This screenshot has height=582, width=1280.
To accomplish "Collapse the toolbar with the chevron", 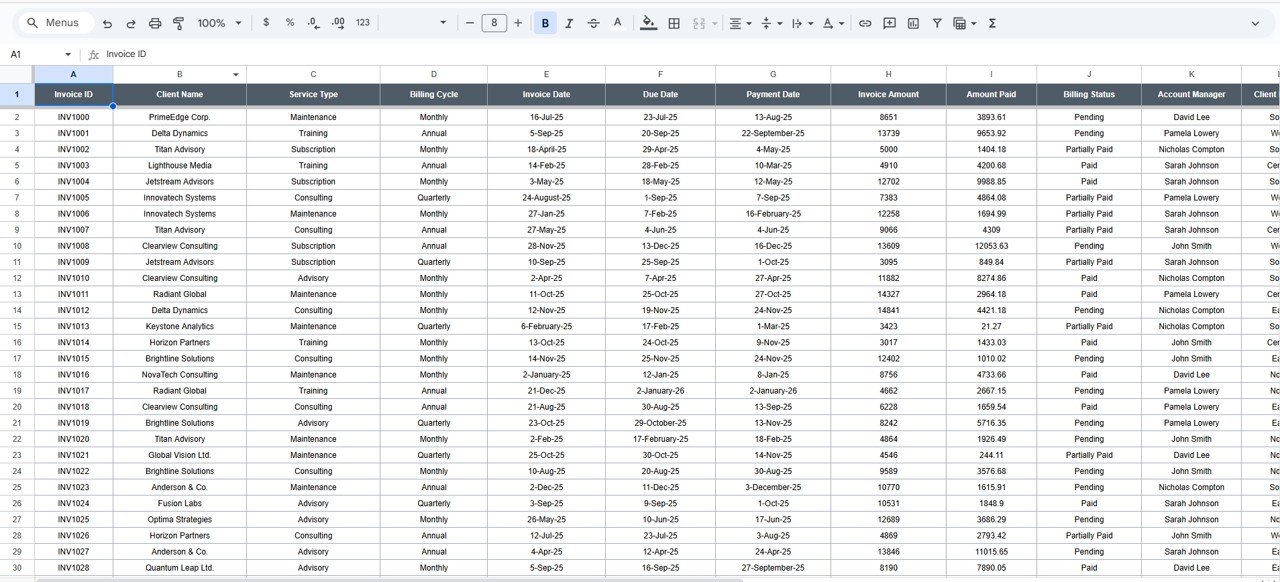I will pos(1256,21).
